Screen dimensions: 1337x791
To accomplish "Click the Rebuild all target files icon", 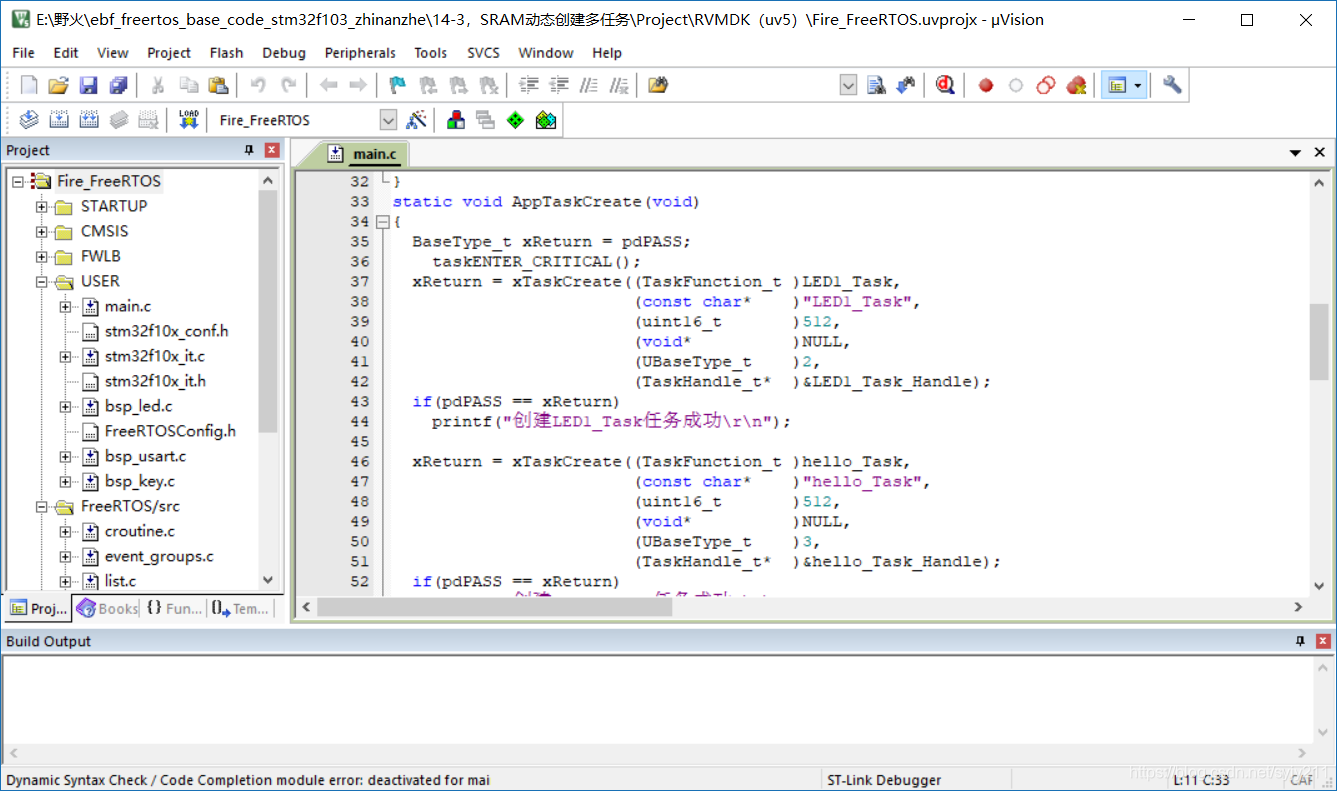I will point(89,120).
